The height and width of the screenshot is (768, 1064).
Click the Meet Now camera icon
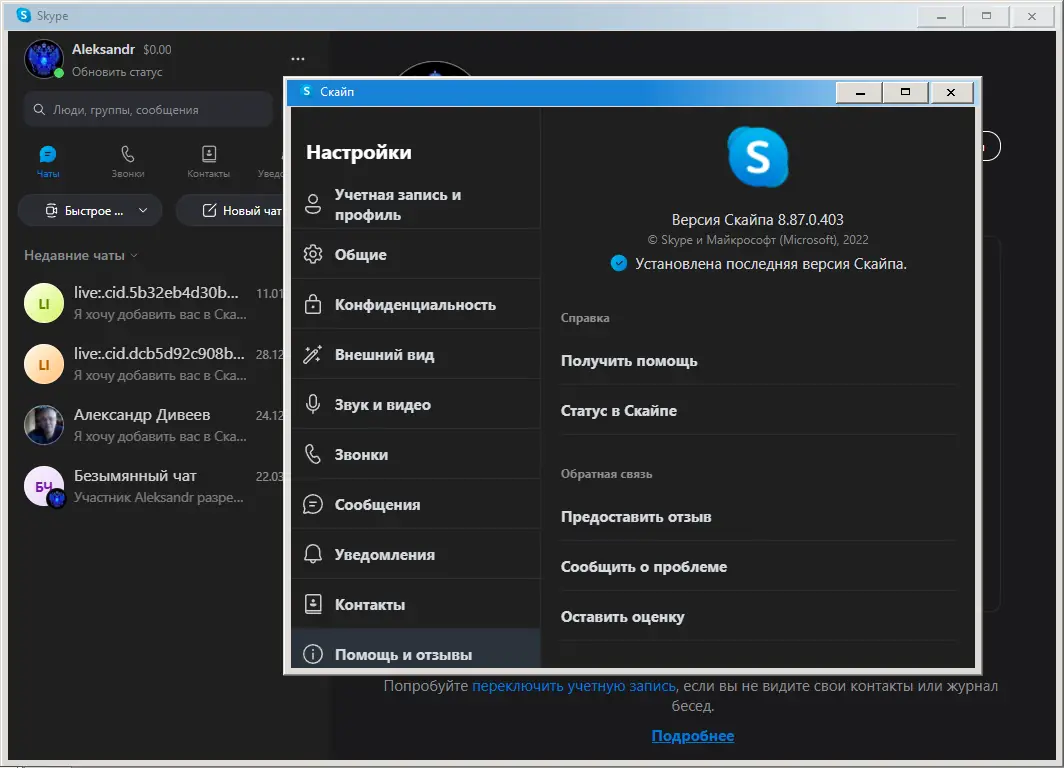coord(51,210)
